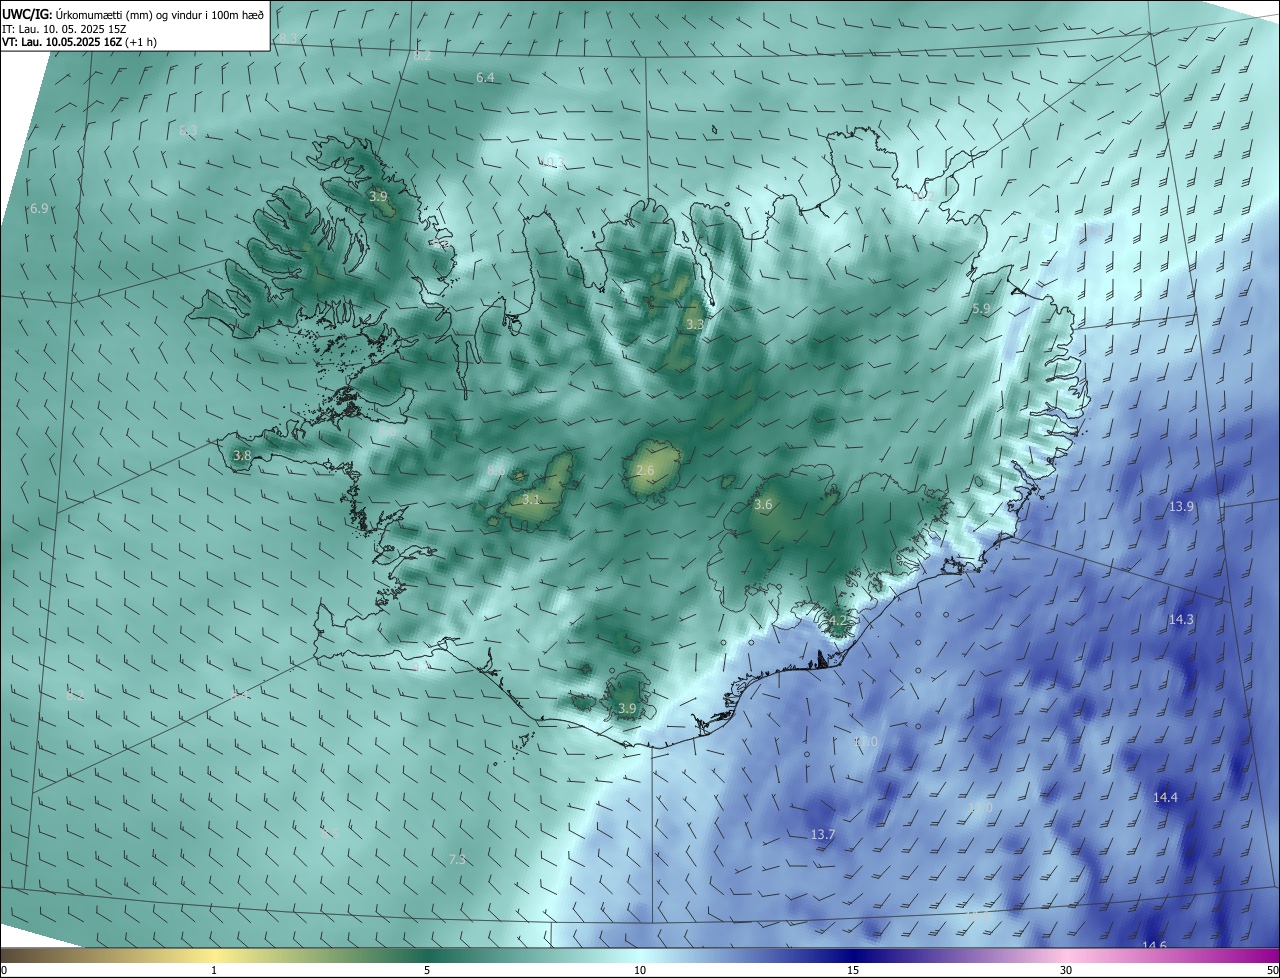
Task: Click the 14.3 value over the sea
Action: coord(1181,620)
